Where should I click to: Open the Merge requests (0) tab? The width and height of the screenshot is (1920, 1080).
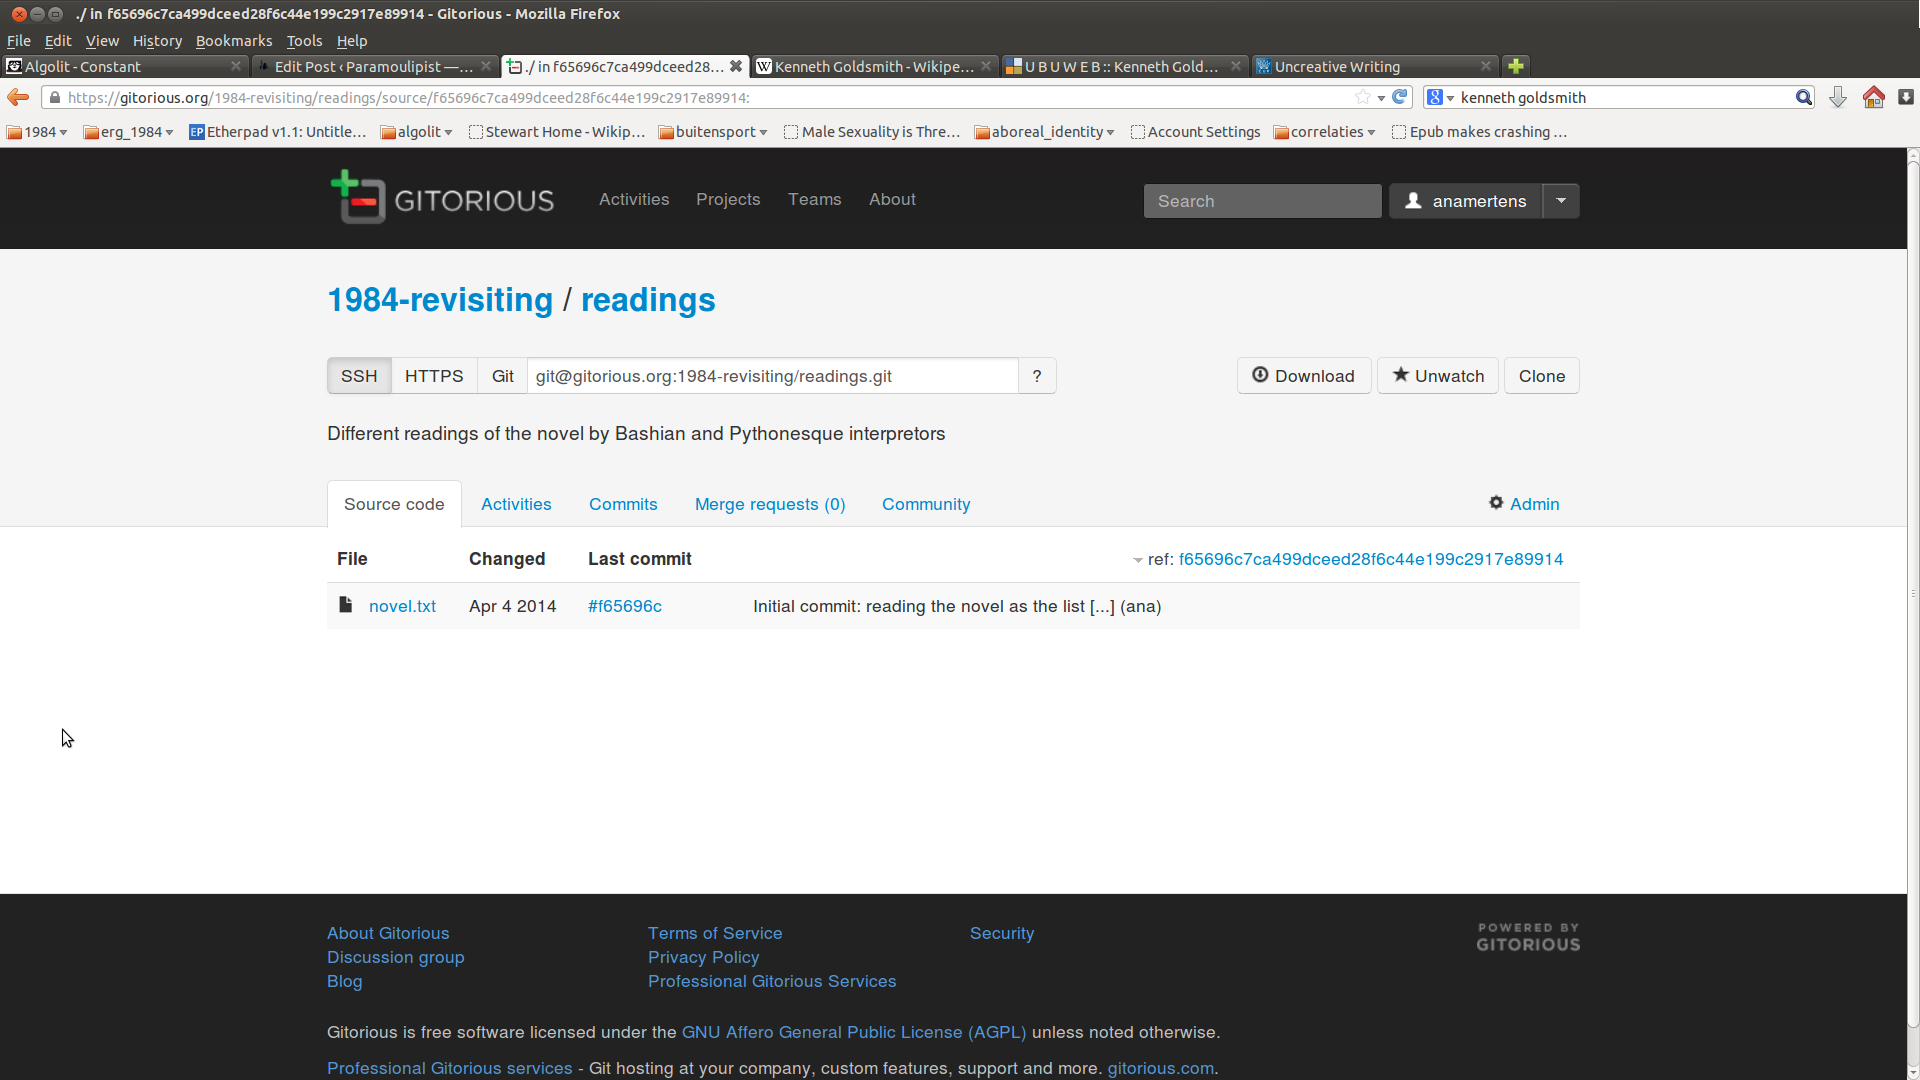(x=770, y=504)
